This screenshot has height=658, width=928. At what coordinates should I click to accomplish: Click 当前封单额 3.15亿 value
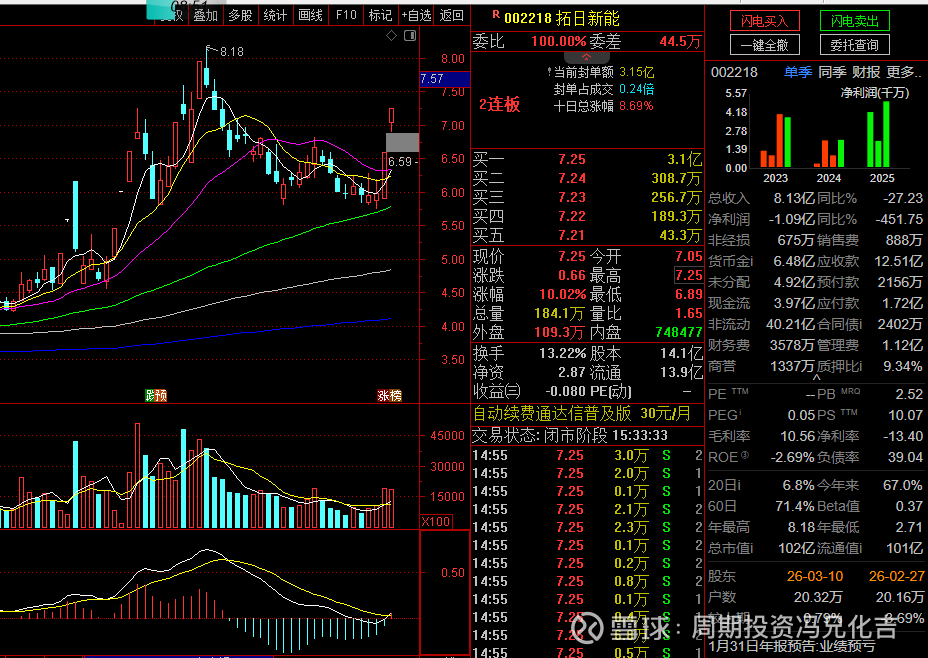(637, 72)
